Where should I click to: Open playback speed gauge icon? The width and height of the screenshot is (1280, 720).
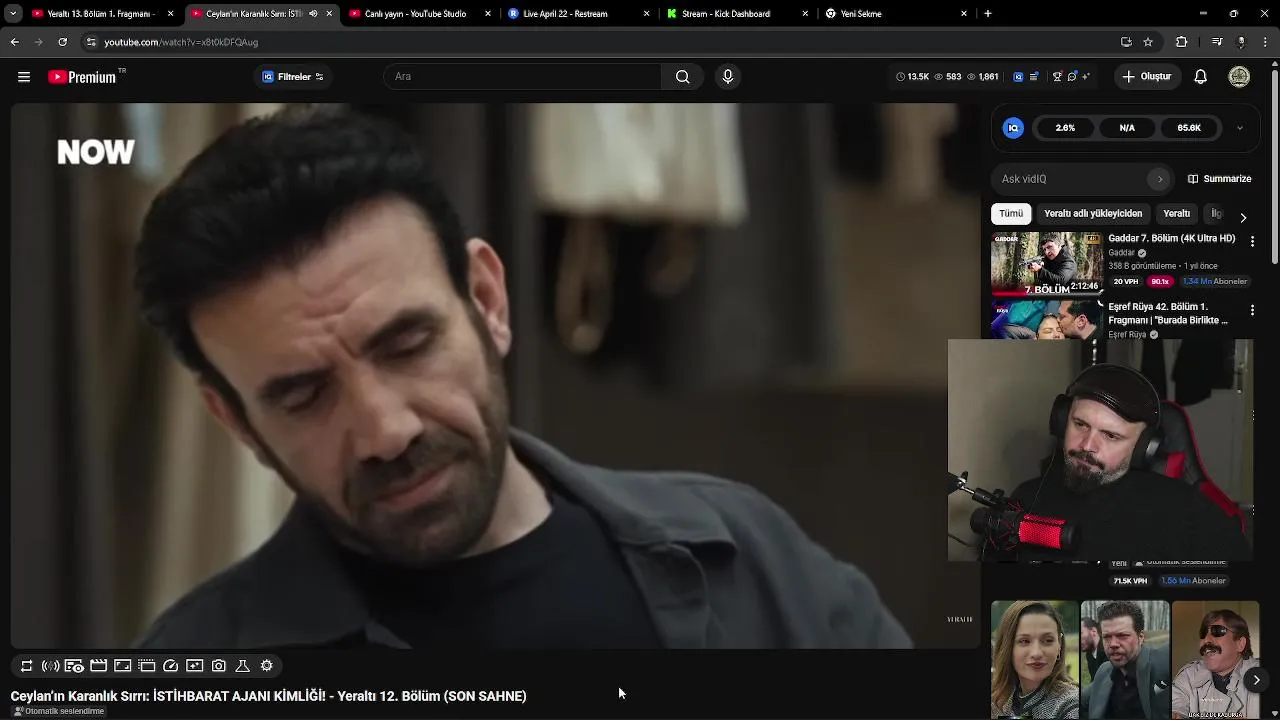(171, 666)
